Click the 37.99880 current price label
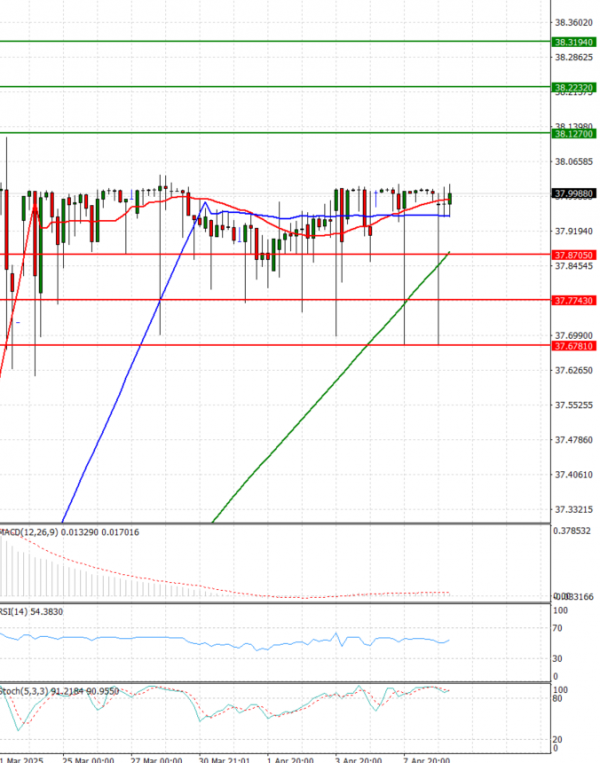 tap(574, 194)
